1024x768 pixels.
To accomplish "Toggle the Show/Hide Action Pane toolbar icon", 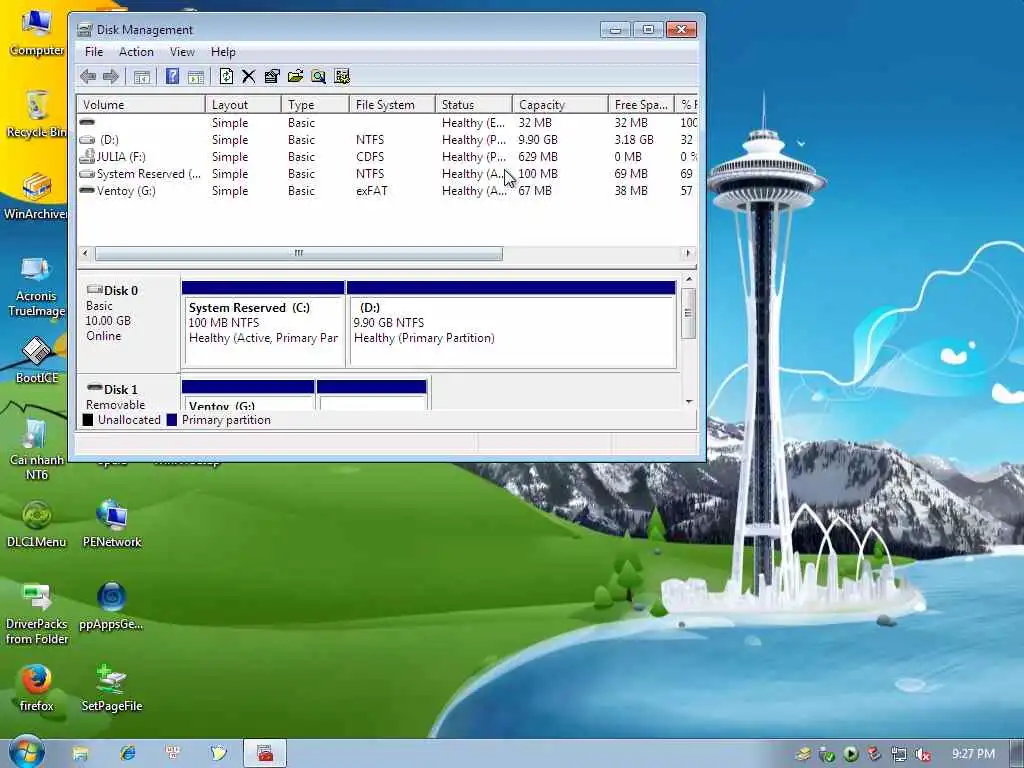I will click(x=196, y=76).
